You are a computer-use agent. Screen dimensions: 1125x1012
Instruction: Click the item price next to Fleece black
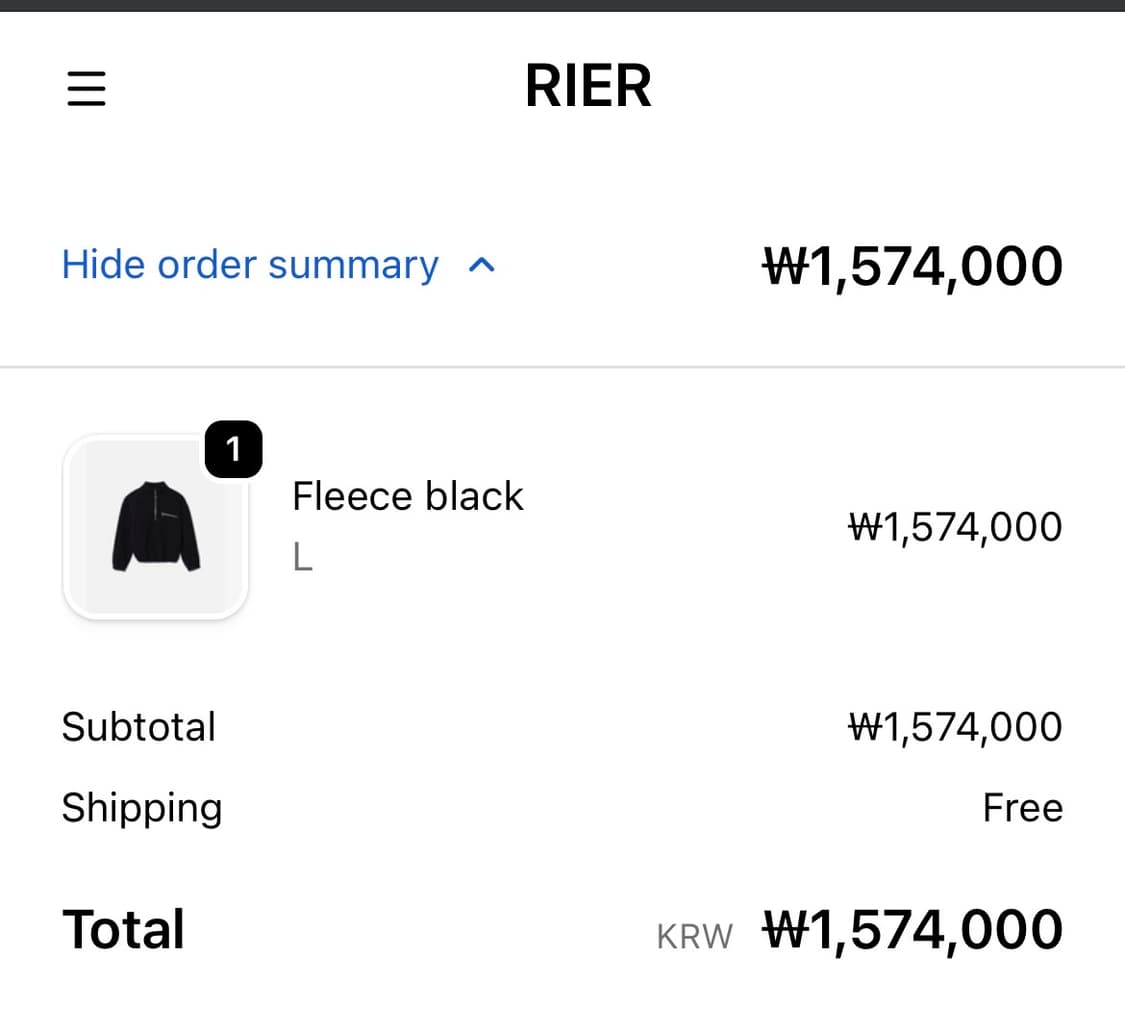click(x=954, y=527)
